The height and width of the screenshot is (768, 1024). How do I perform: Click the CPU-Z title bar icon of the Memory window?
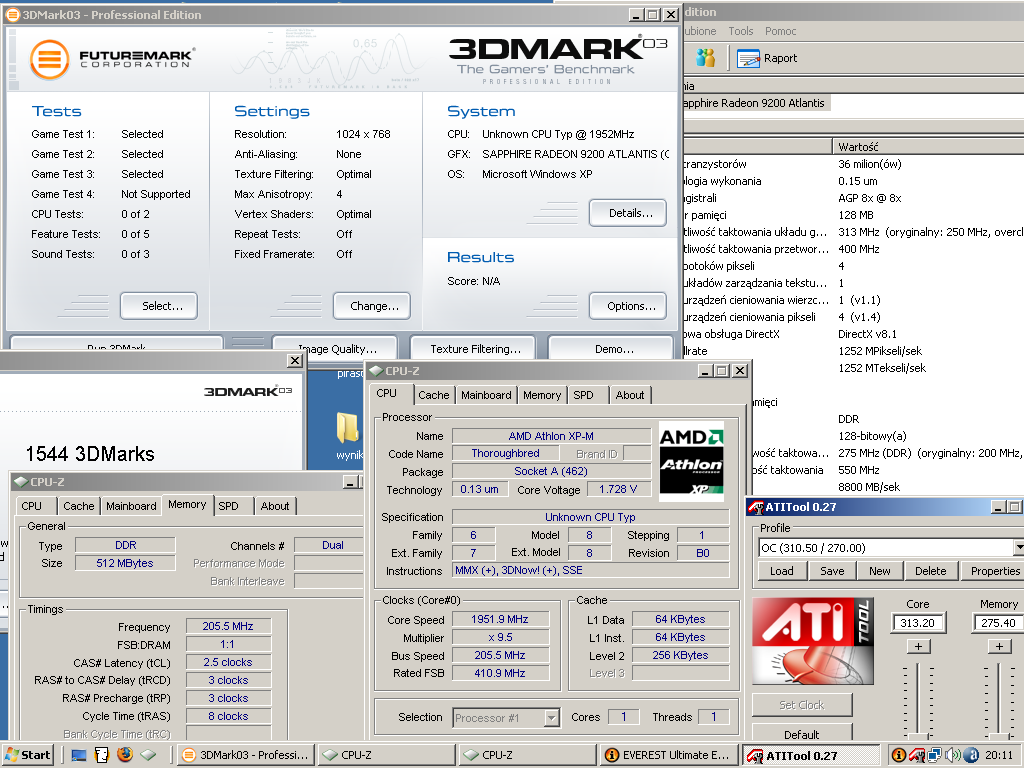(20, 482)
